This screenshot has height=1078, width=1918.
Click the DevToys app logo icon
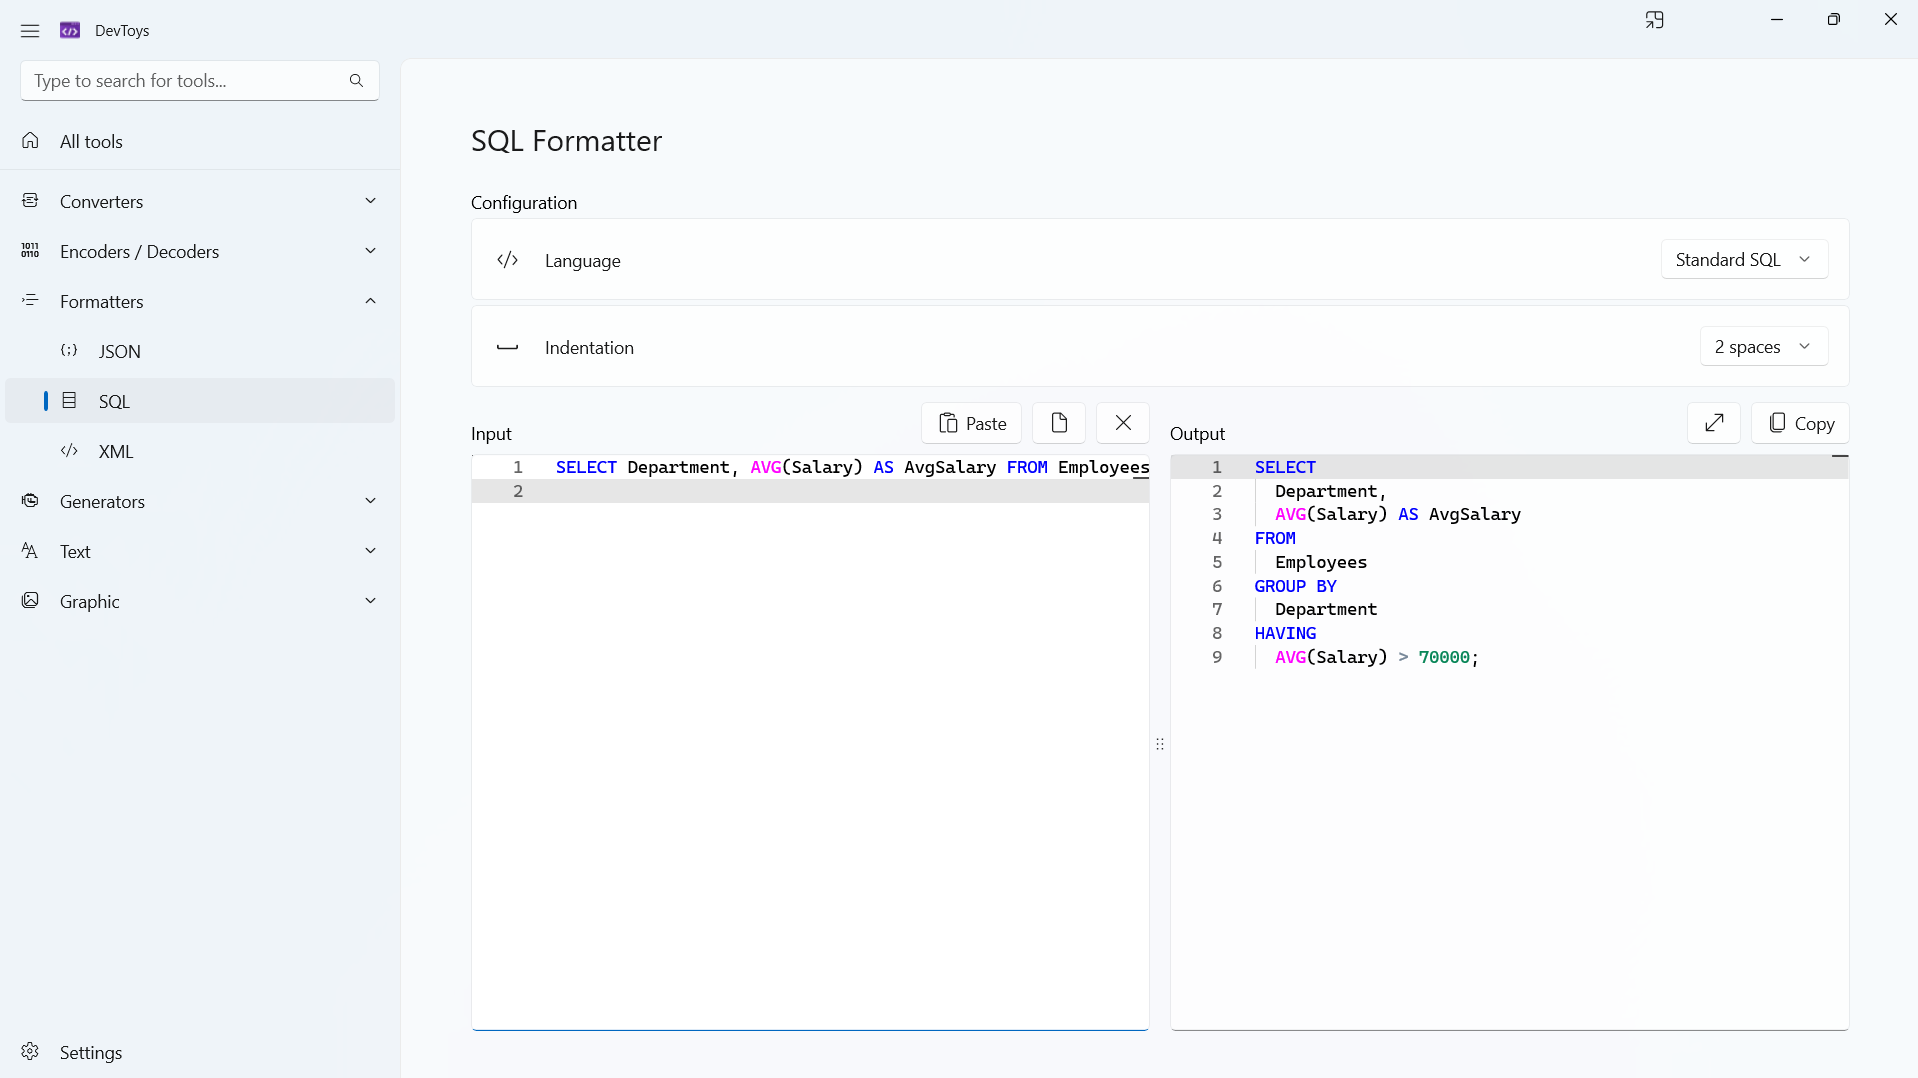[x=70, y=31]
